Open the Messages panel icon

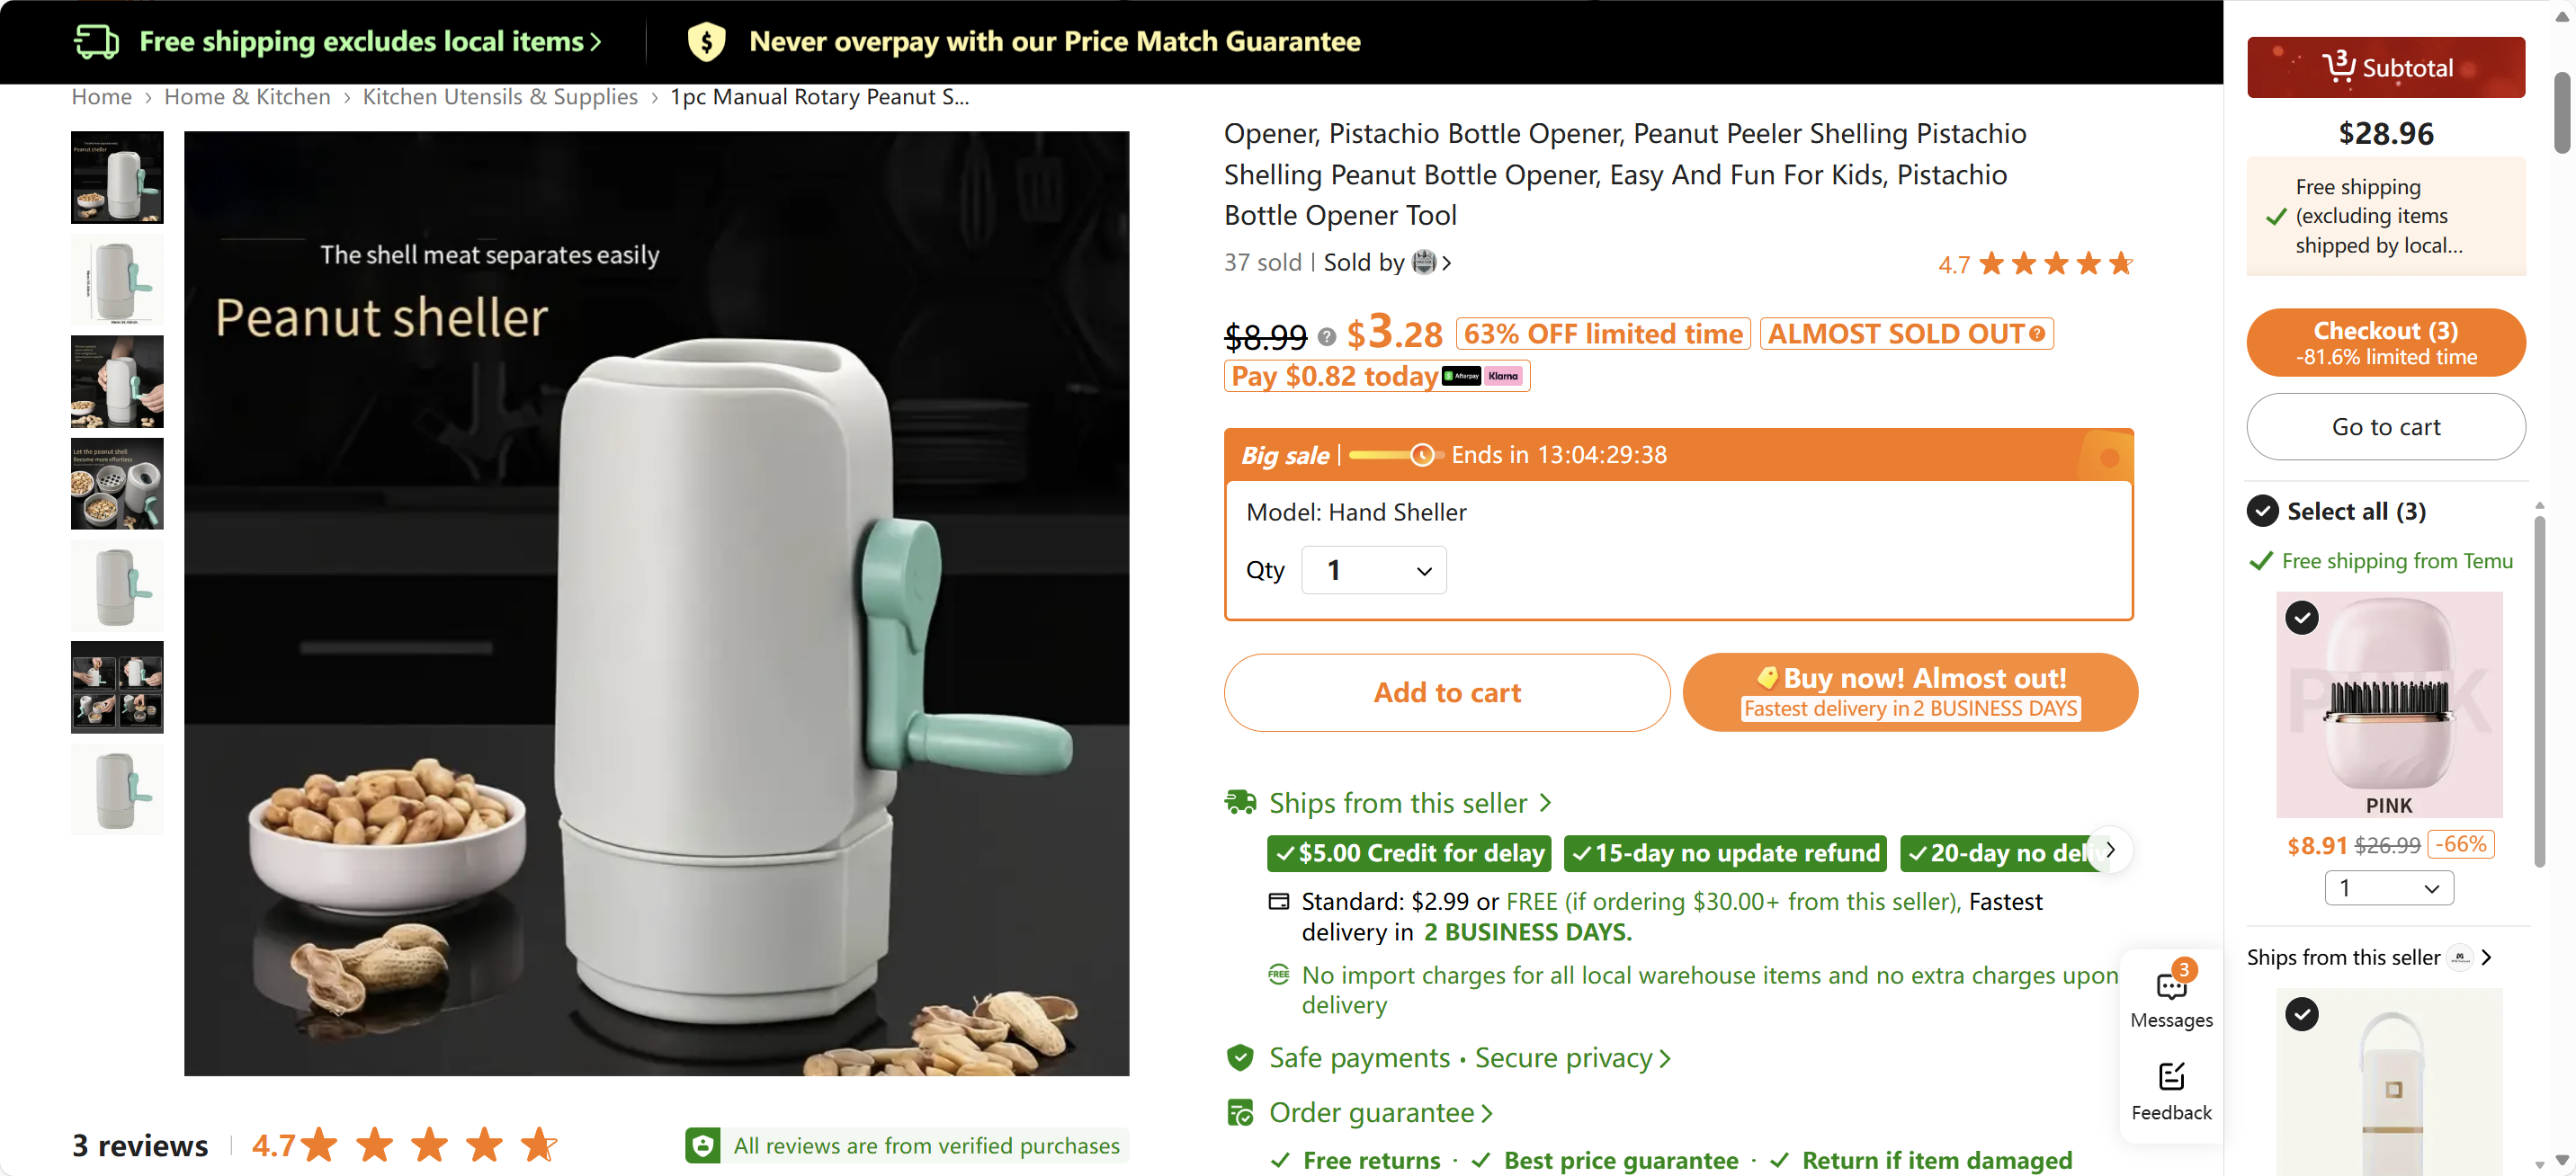(2171, 988)
